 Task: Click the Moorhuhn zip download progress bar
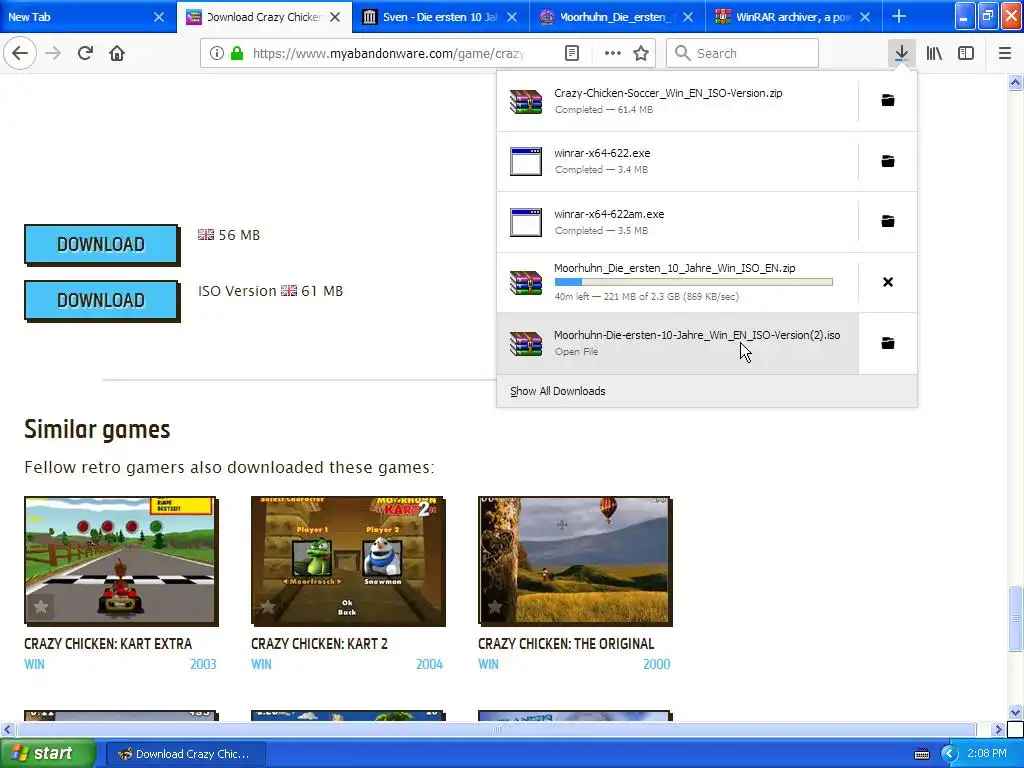coord(694,282)
